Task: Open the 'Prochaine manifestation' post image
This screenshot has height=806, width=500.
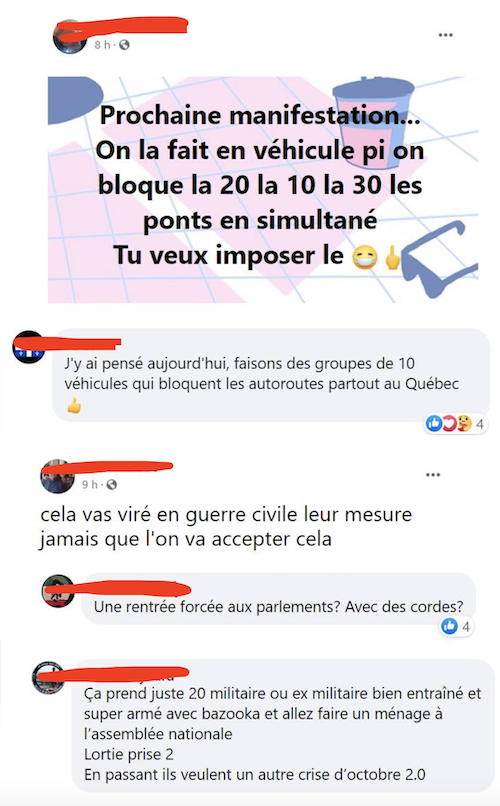Action: [x=263, y=190]
